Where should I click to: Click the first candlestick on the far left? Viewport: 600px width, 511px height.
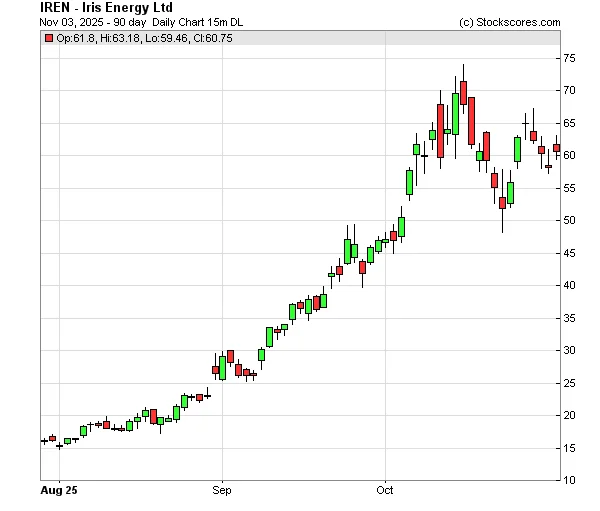pyautogui.click(x=44, y=440)
